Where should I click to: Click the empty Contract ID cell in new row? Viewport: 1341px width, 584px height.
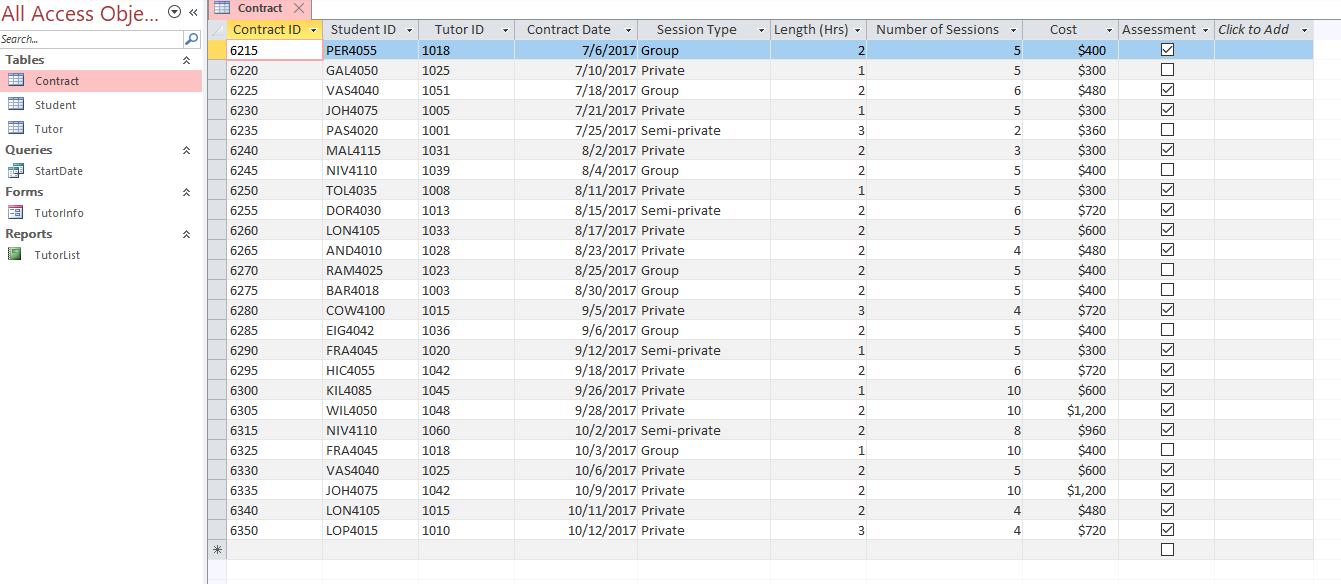[274, 550]
